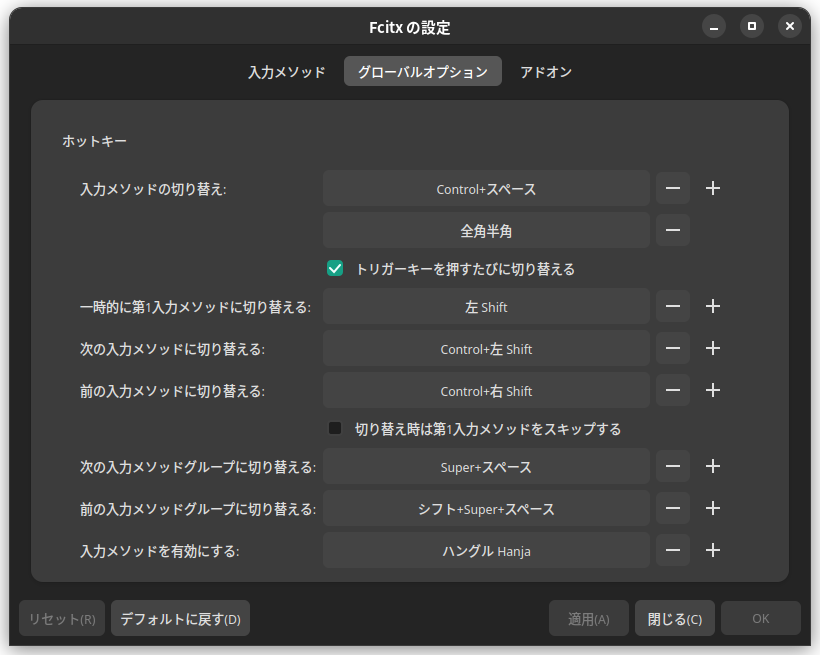
Task: Remove the 全角半角 hotkey with minus
Action: tap(673, 230)
